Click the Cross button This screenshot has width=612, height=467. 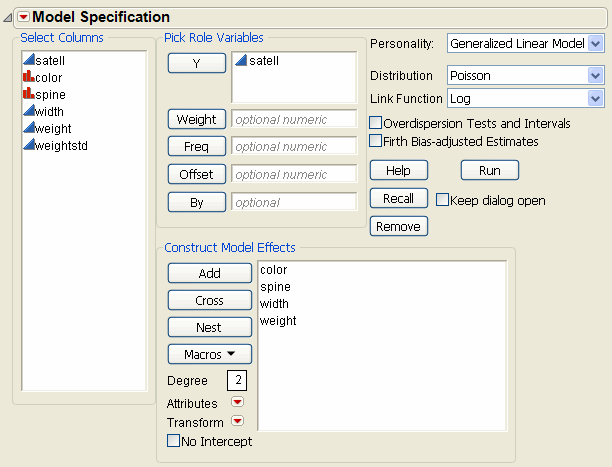point(209,299)
